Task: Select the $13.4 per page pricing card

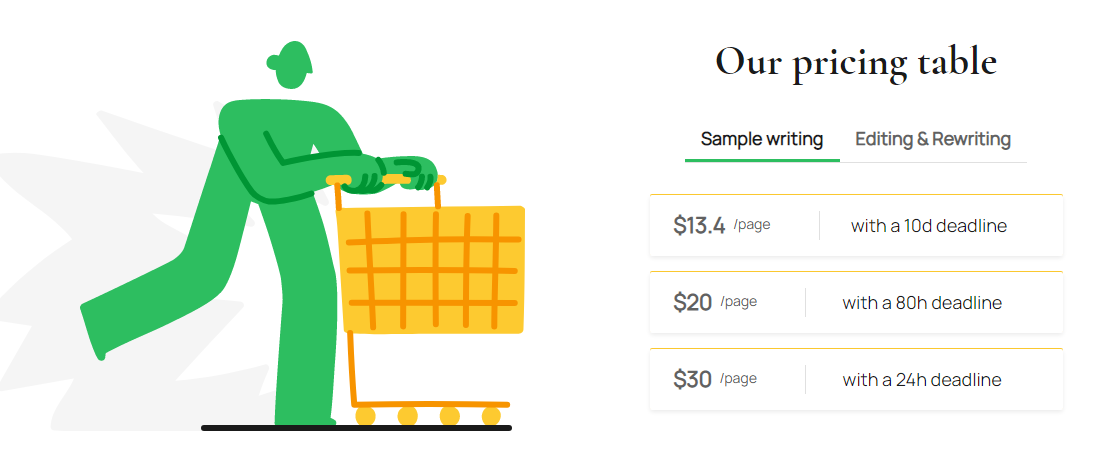Action: coord(856,225)
